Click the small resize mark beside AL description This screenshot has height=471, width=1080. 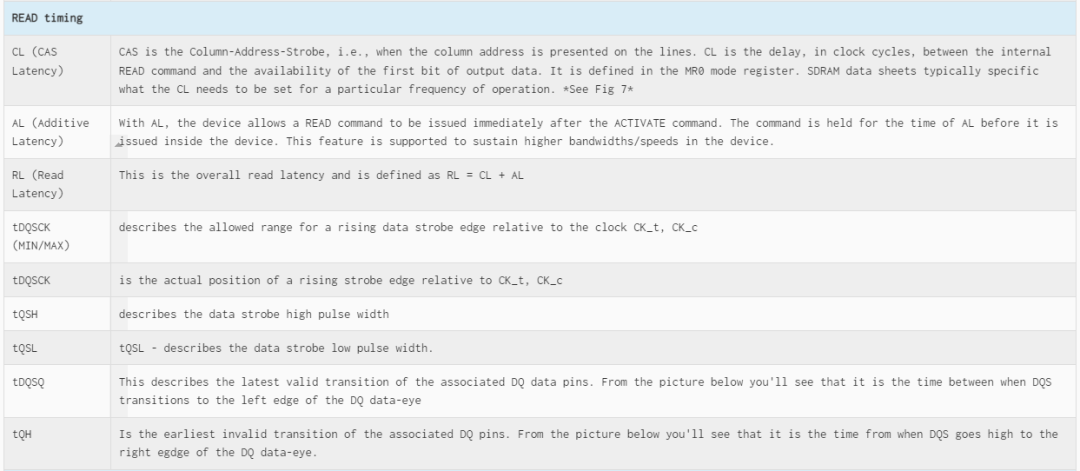[x=118, y=145]
